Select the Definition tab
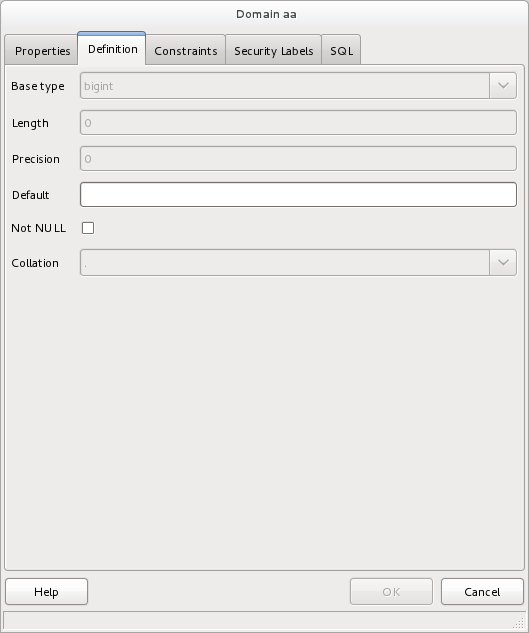The image size is (529, 633). (112, 49)
